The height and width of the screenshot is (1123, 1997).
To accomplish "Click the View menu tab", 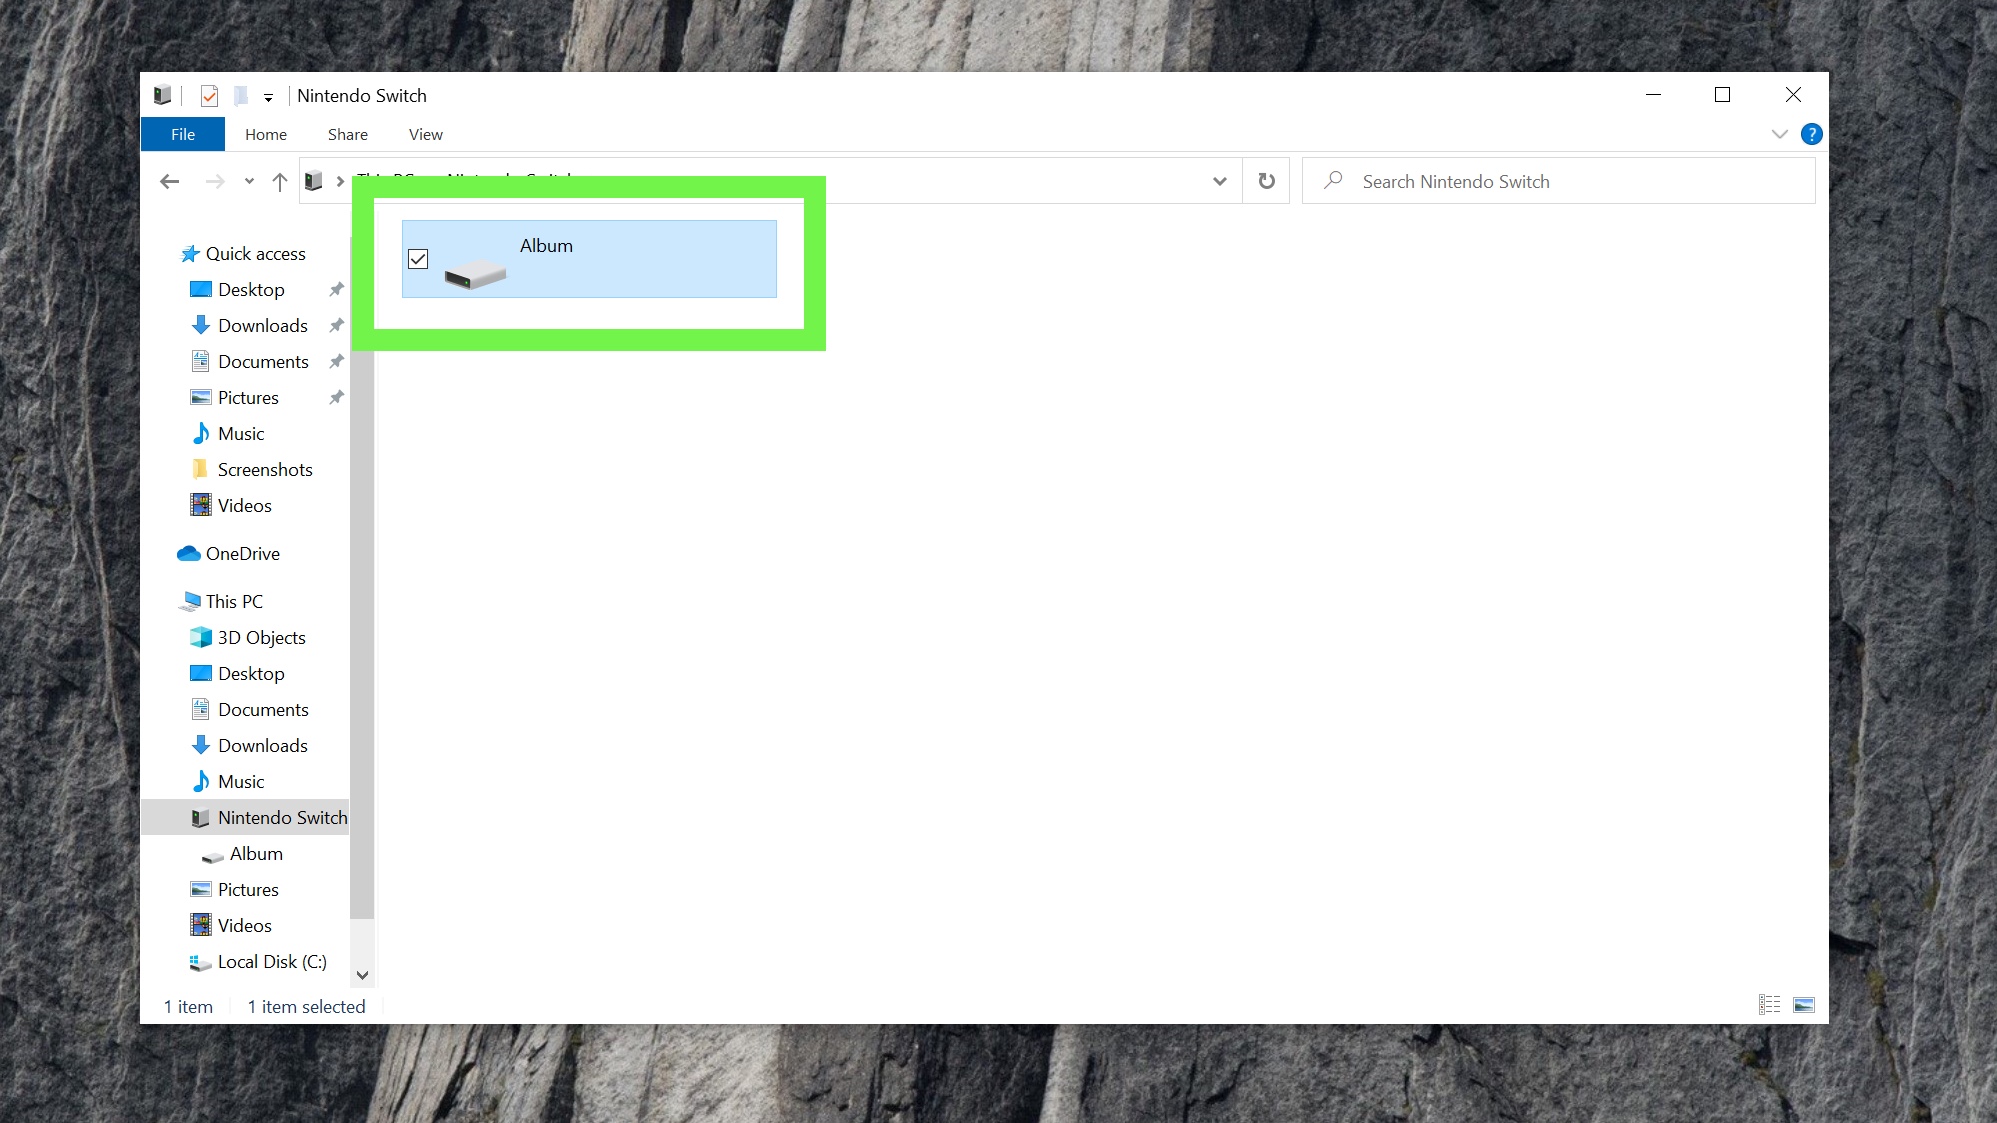I will pyautogui.click(x=425, y=134).
